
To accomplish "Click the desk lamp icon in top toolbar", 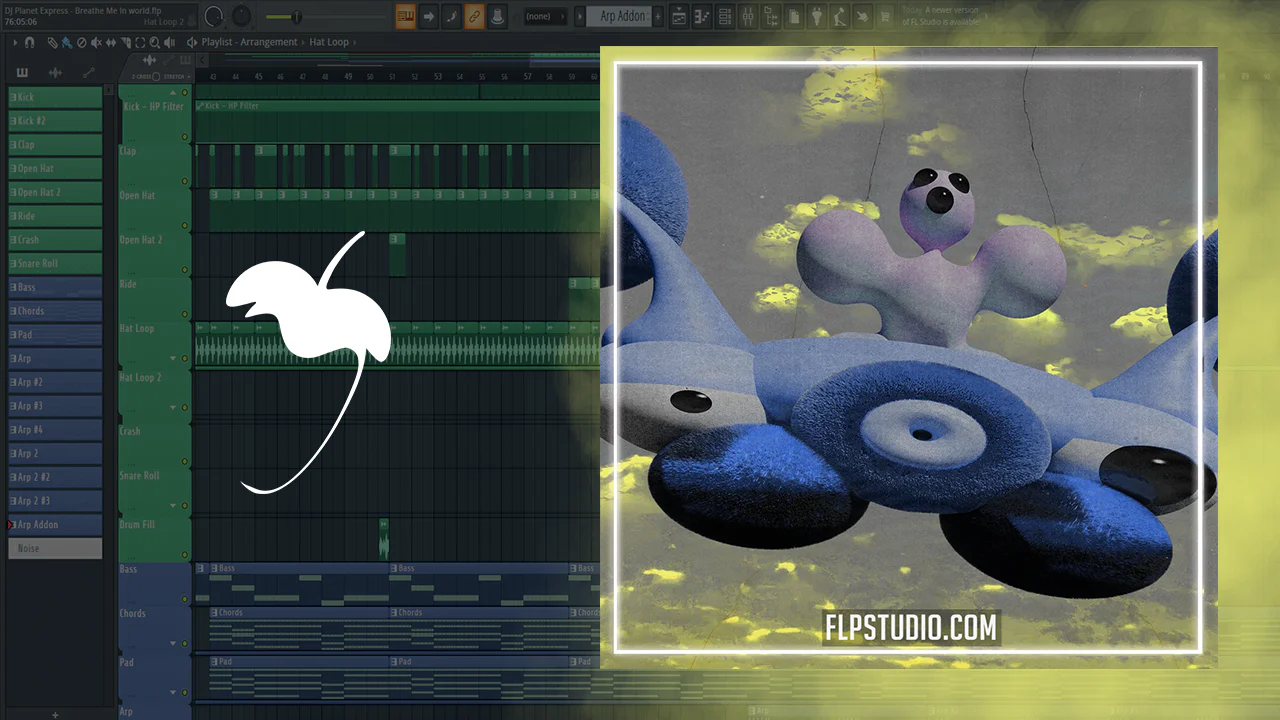I will (x=840, y=16).
